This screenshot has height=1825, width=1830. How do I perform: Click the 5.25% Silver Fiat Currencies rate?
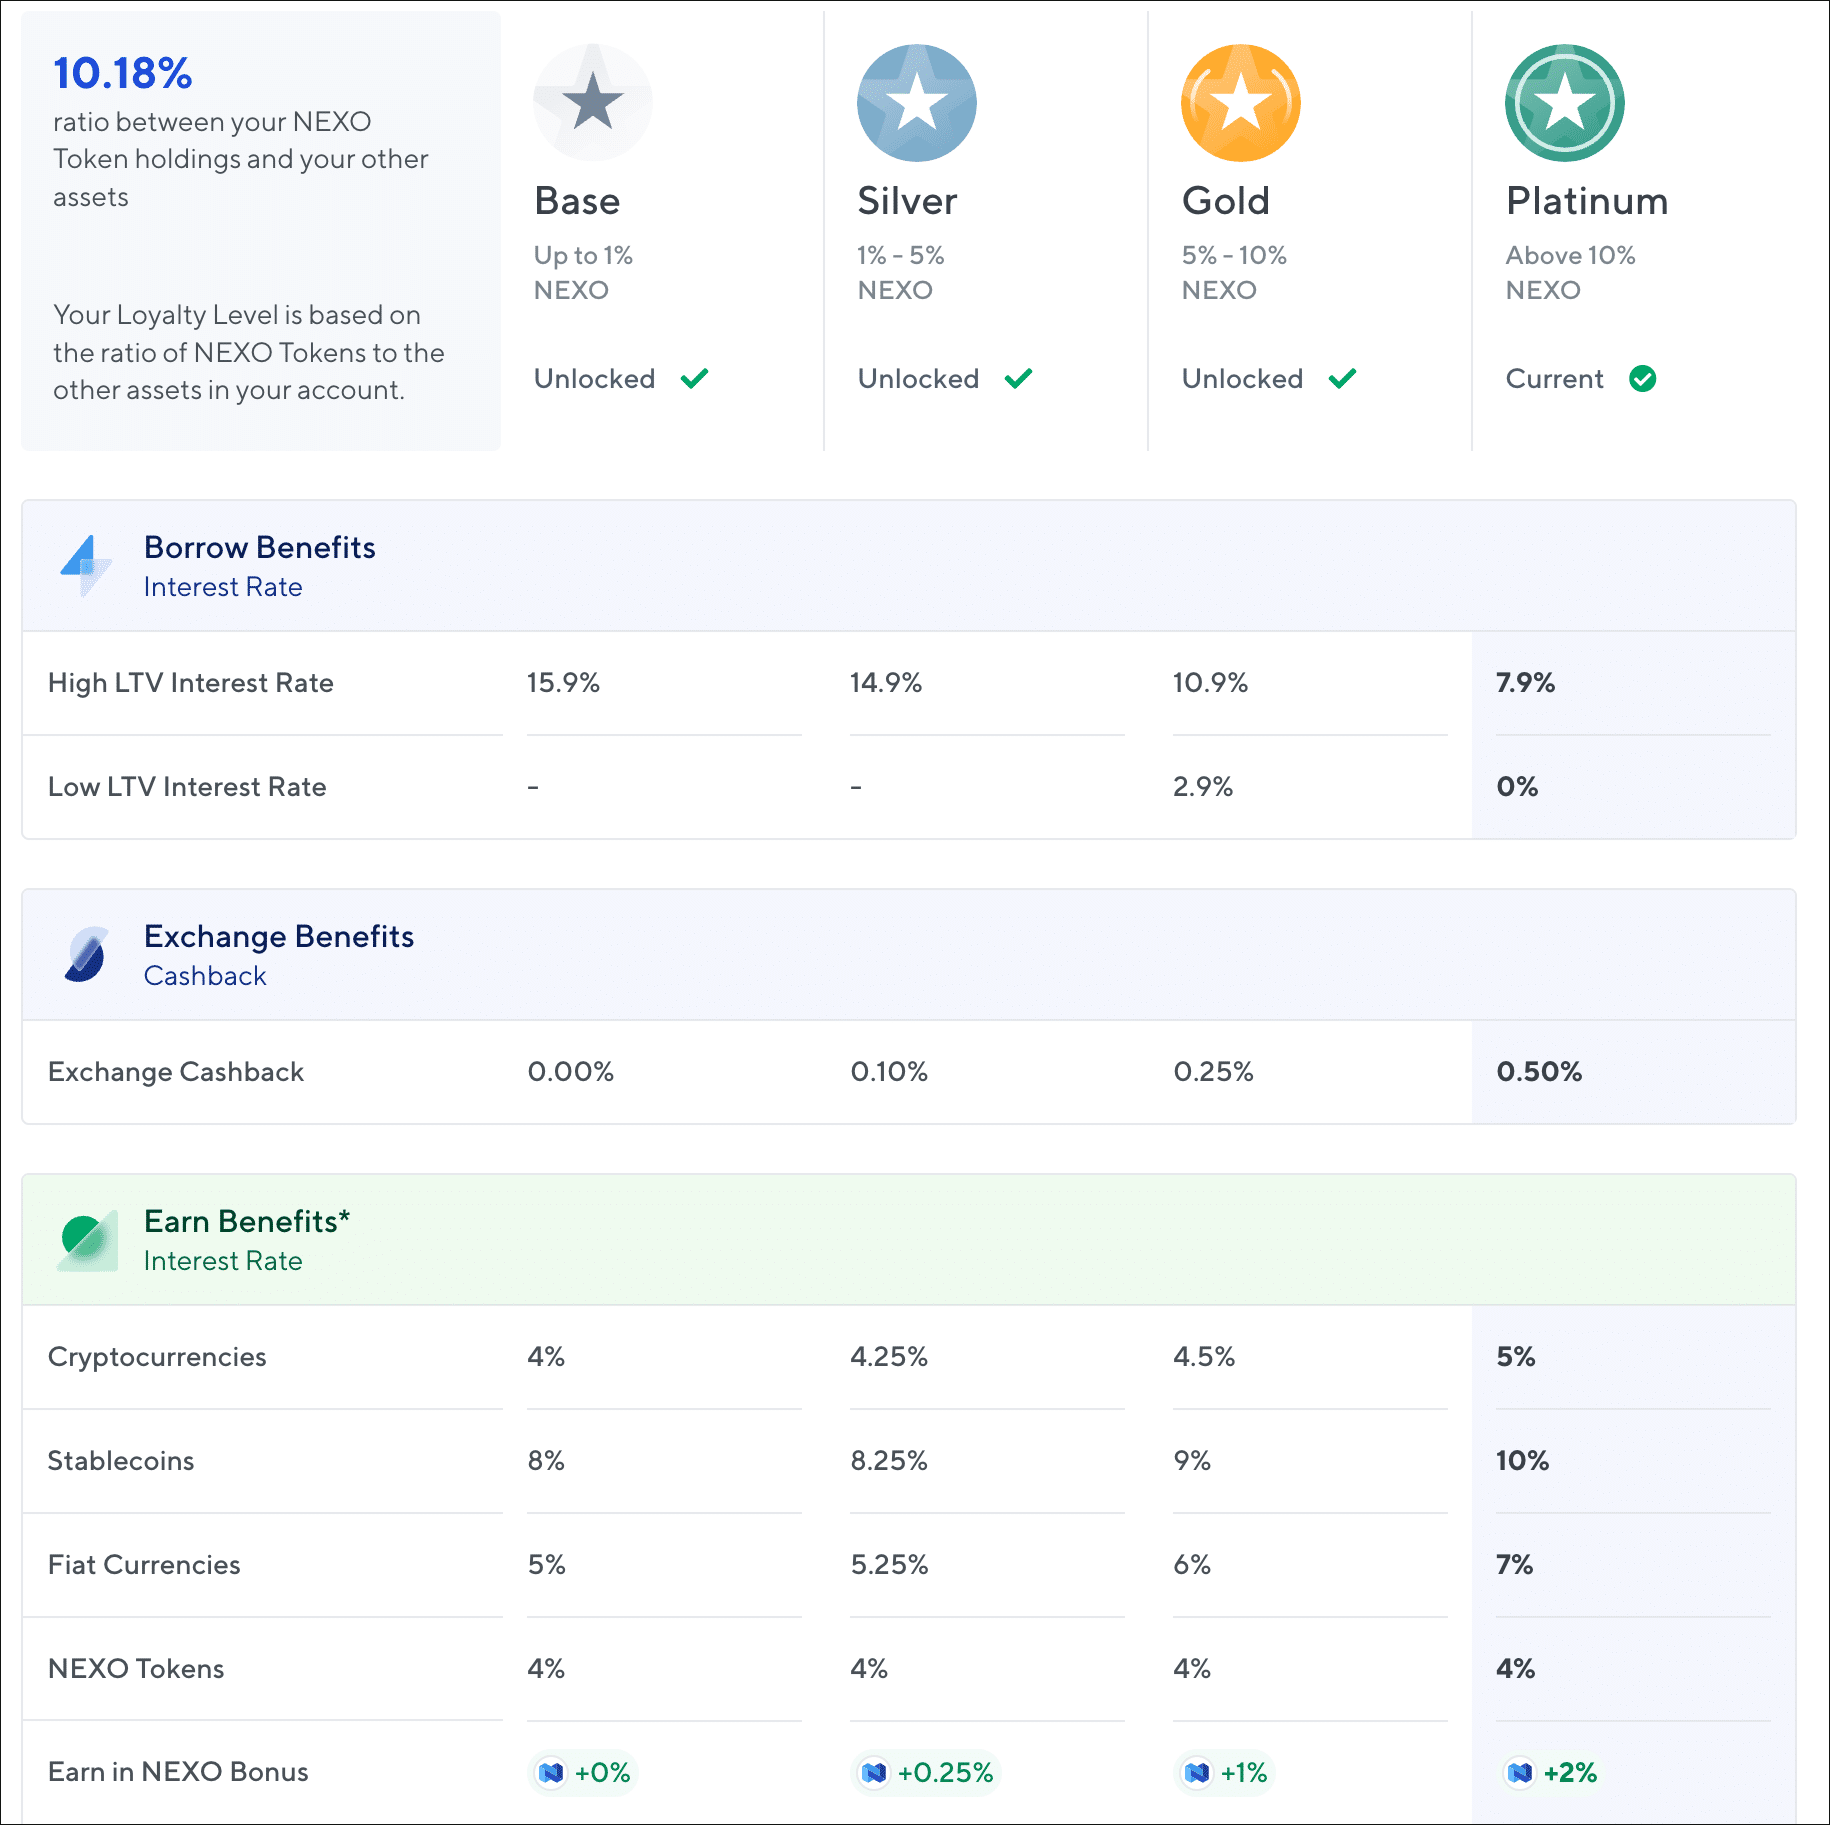pyautogui.click(x=889, y=1565)
